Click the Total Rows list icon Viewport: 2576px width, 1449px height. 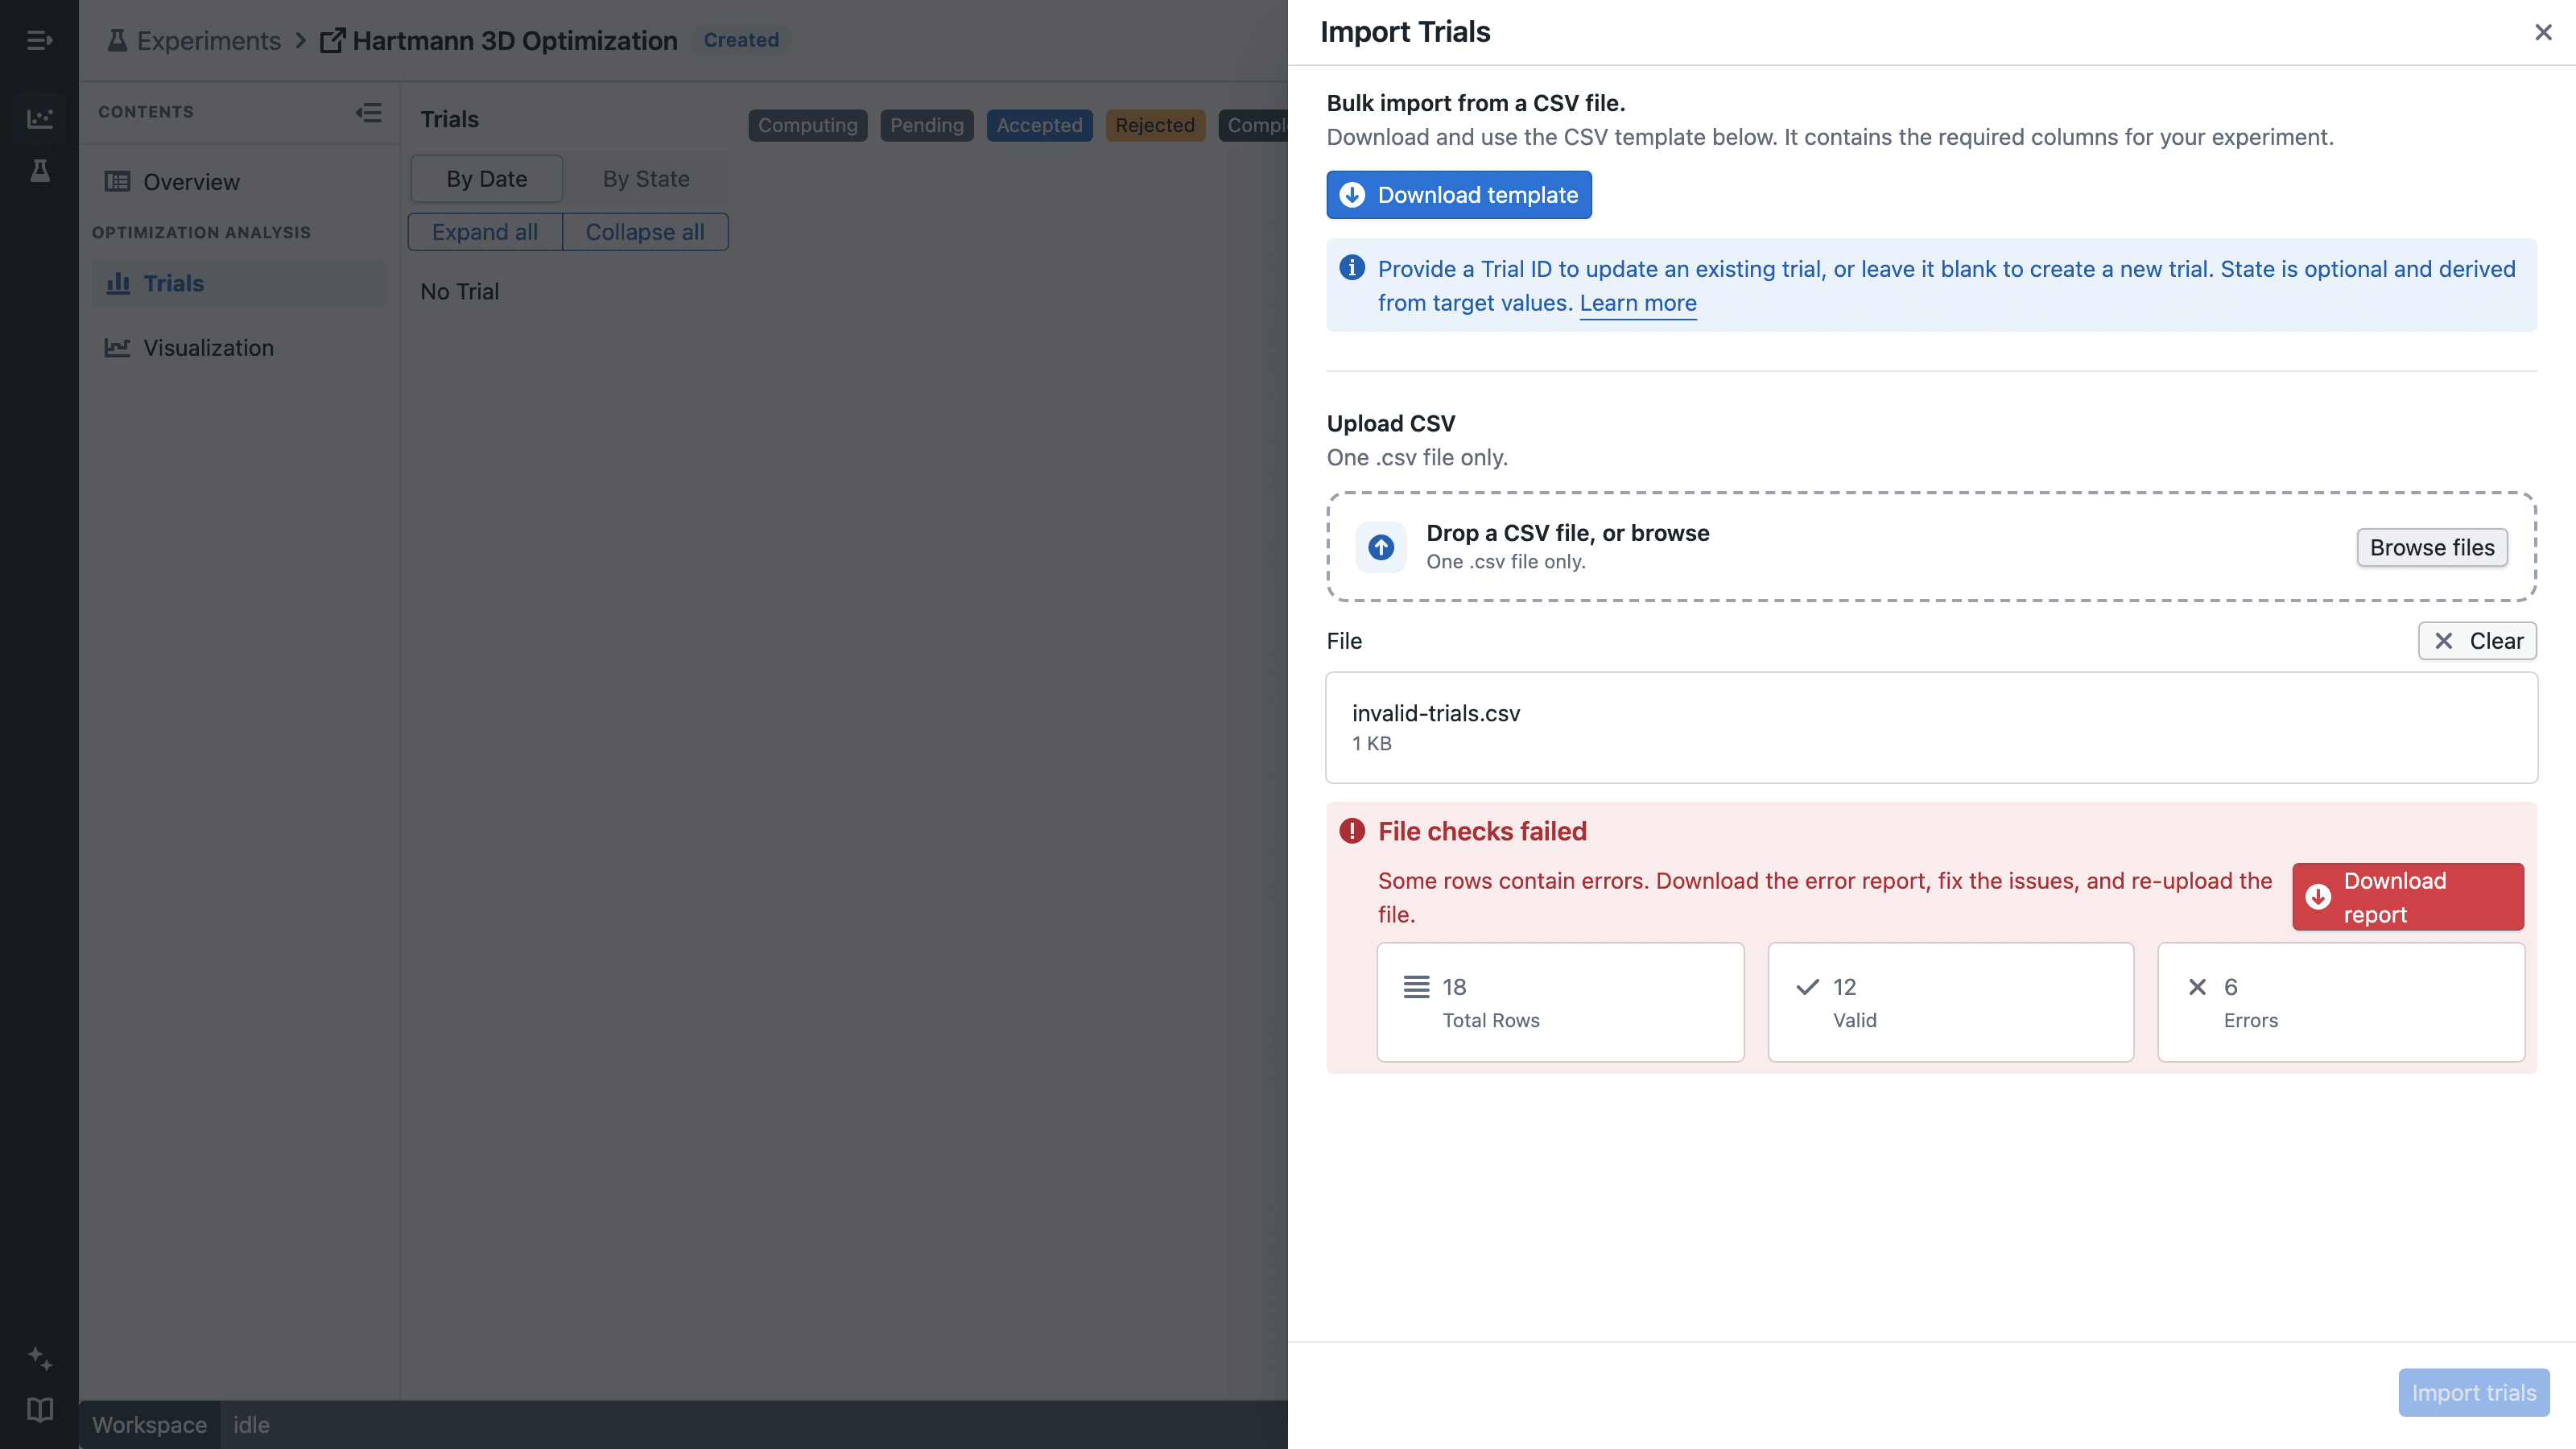[1416, 987]
